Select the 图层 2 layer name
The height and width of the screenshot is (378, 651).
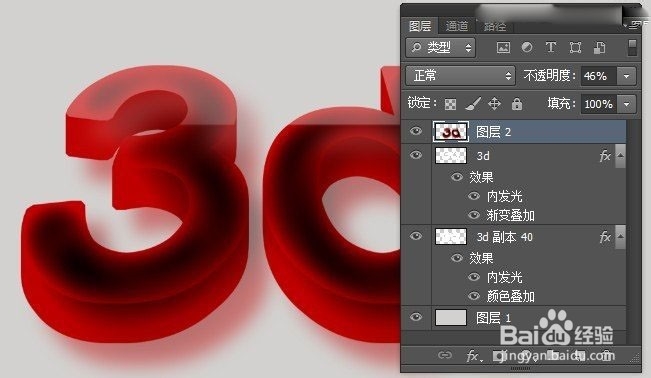[x=493, y=132]
